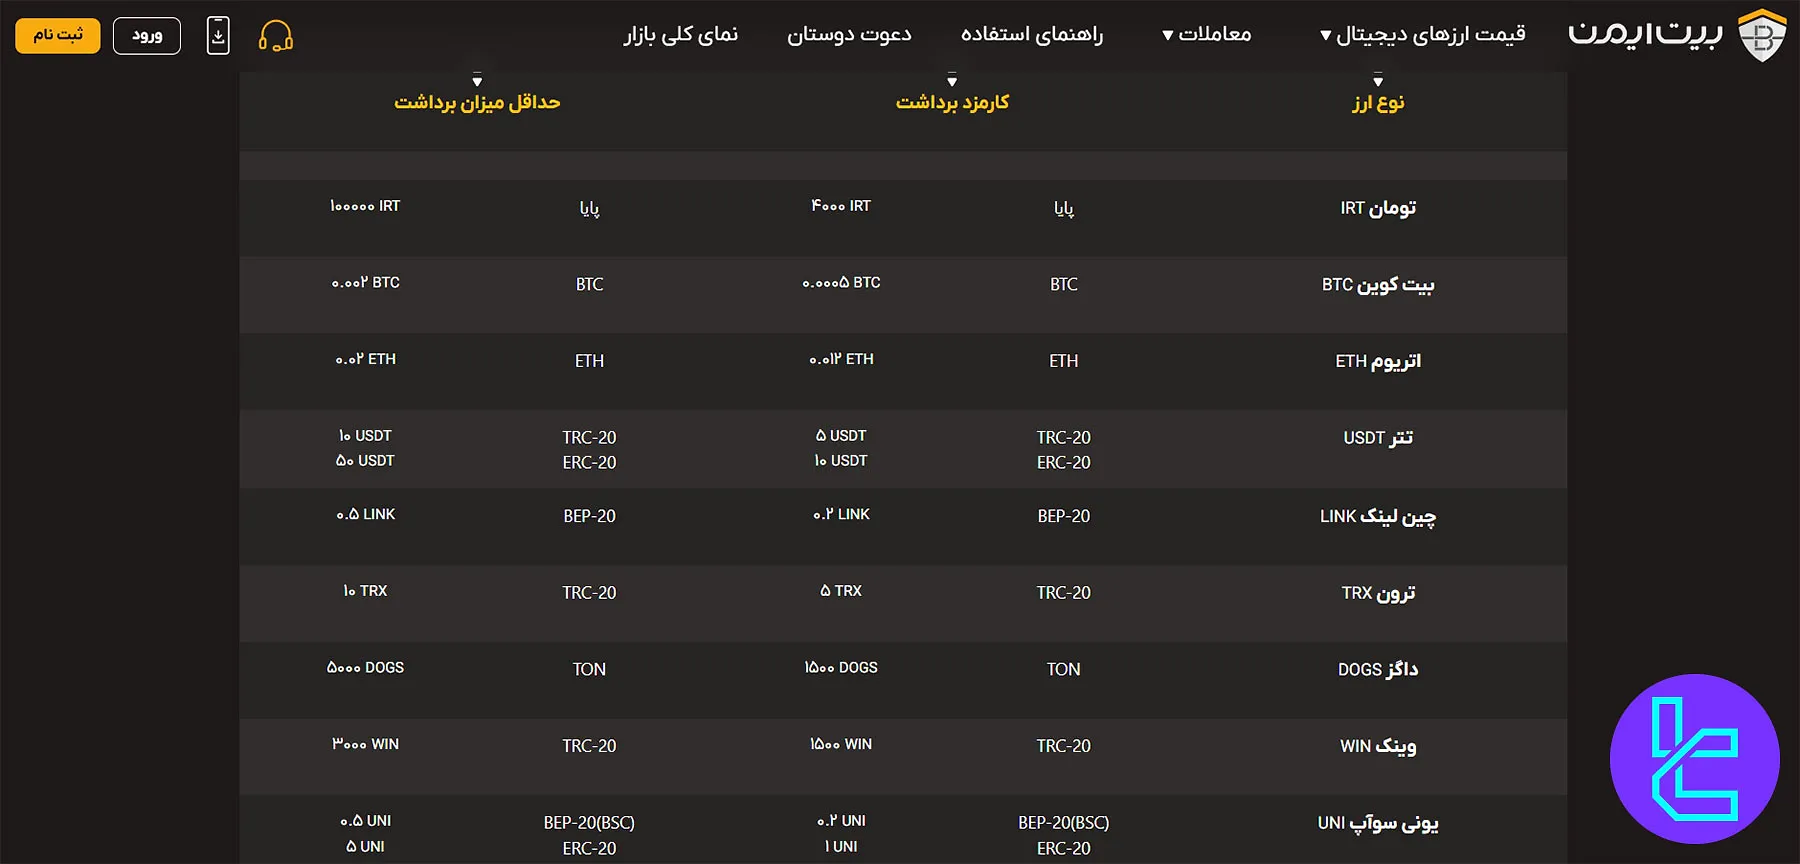Click the ۳۰۰۰ WIN minimum withdrawal value
The height and width of the screenshot is (864, 1800).
pyautogui.click(x=365, y=745)
